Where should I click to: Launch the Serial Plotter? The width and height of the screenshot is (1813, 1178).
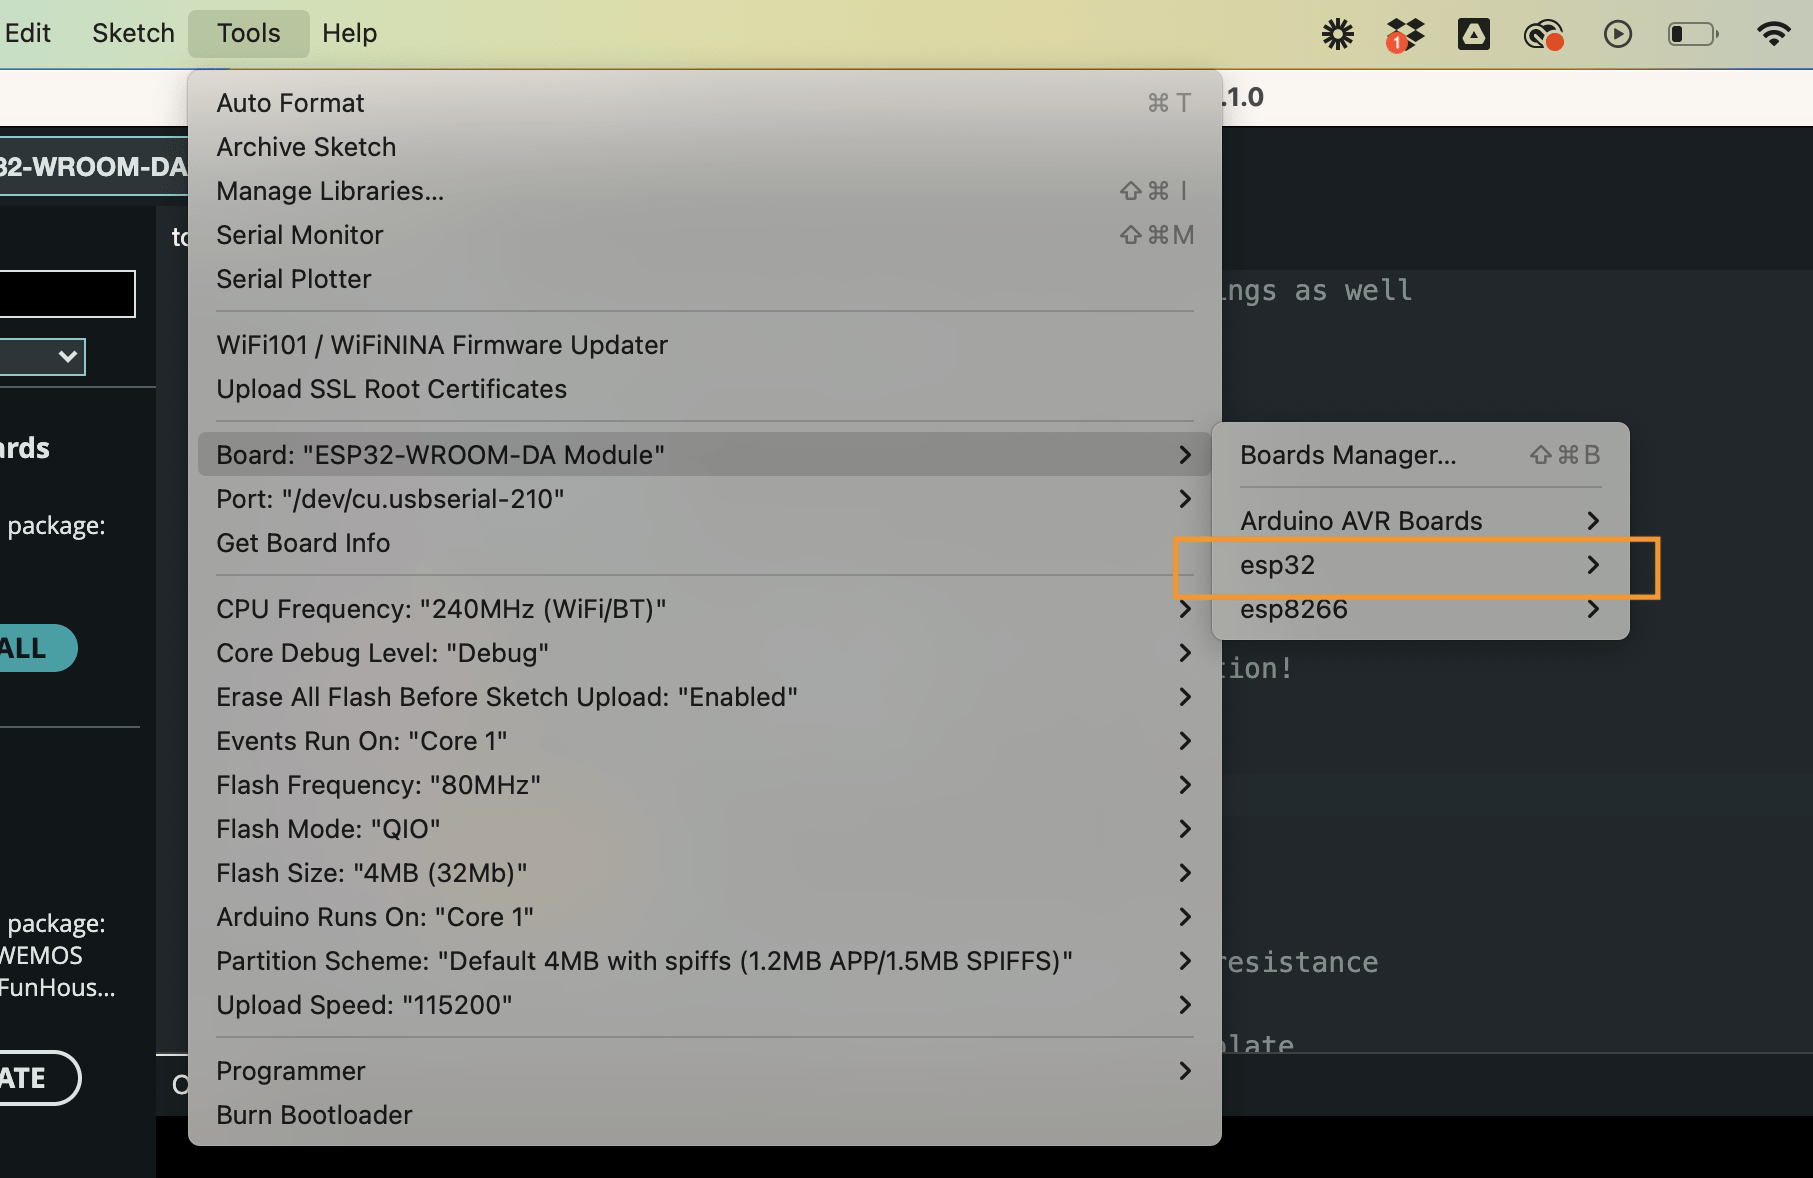click(x=704, y=279)
